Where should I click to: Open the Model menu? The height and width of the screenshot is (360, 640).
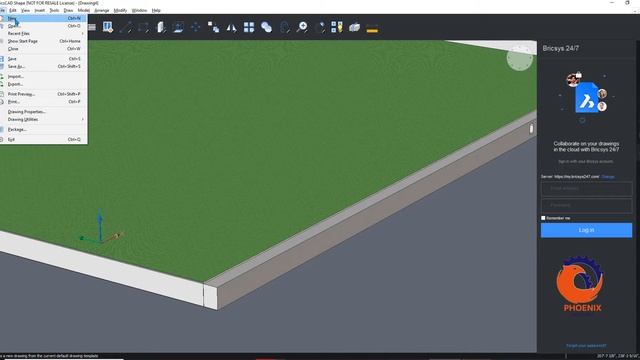pyautogui.click(x=84, y=10)
